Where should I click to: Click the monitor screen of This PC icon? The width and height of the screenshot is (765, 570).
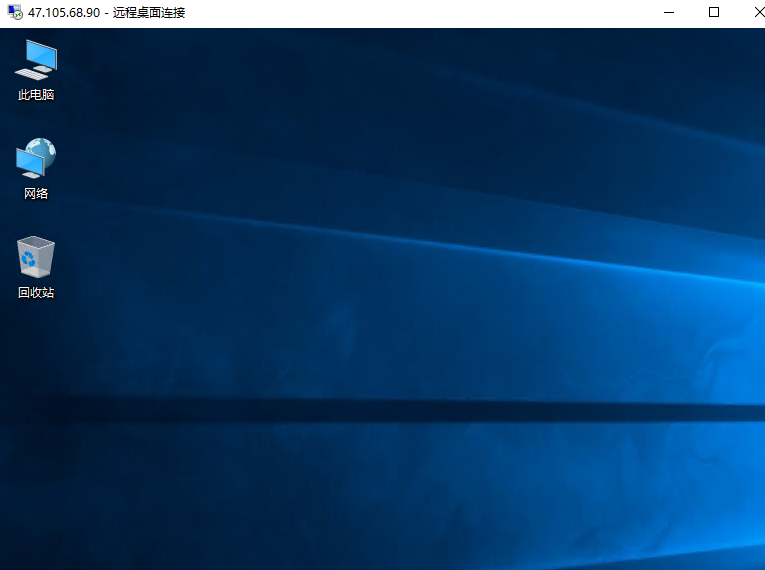39,54
